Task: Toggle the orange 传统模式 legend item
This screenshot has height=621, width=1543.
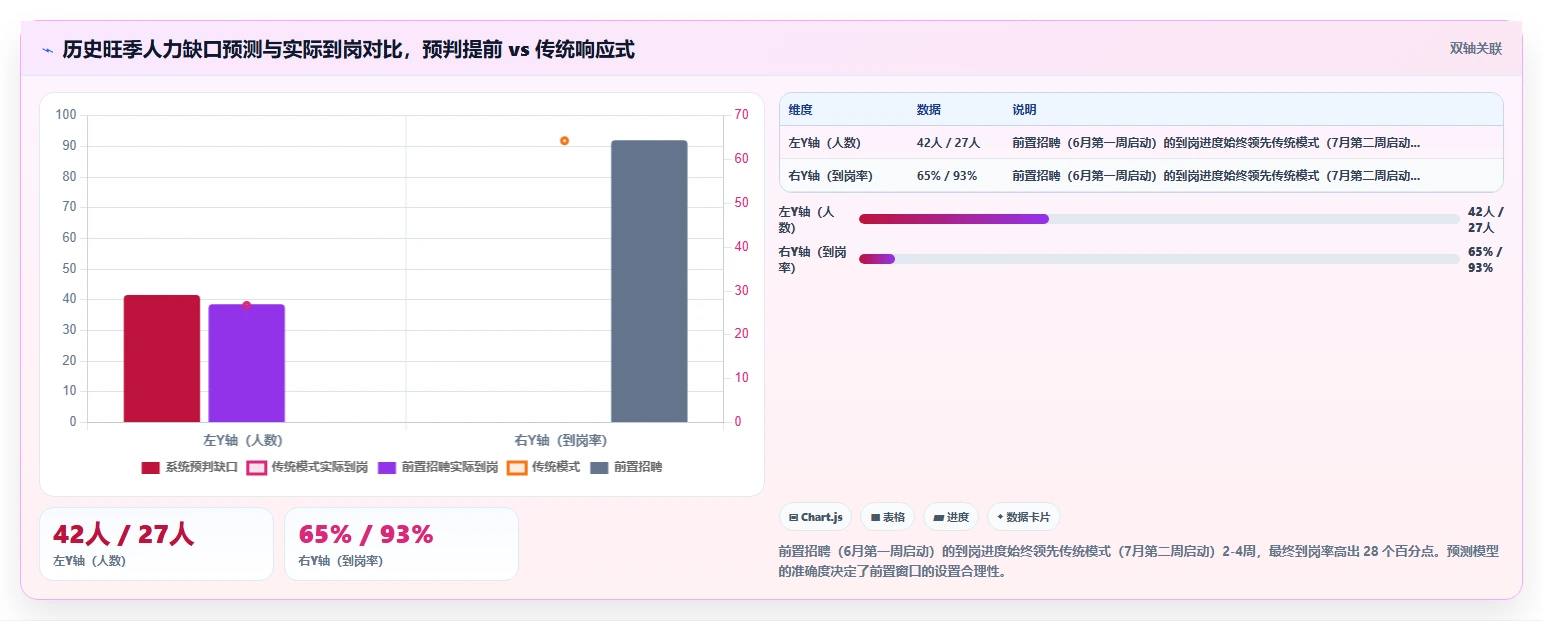Action: tap(544, 467)
